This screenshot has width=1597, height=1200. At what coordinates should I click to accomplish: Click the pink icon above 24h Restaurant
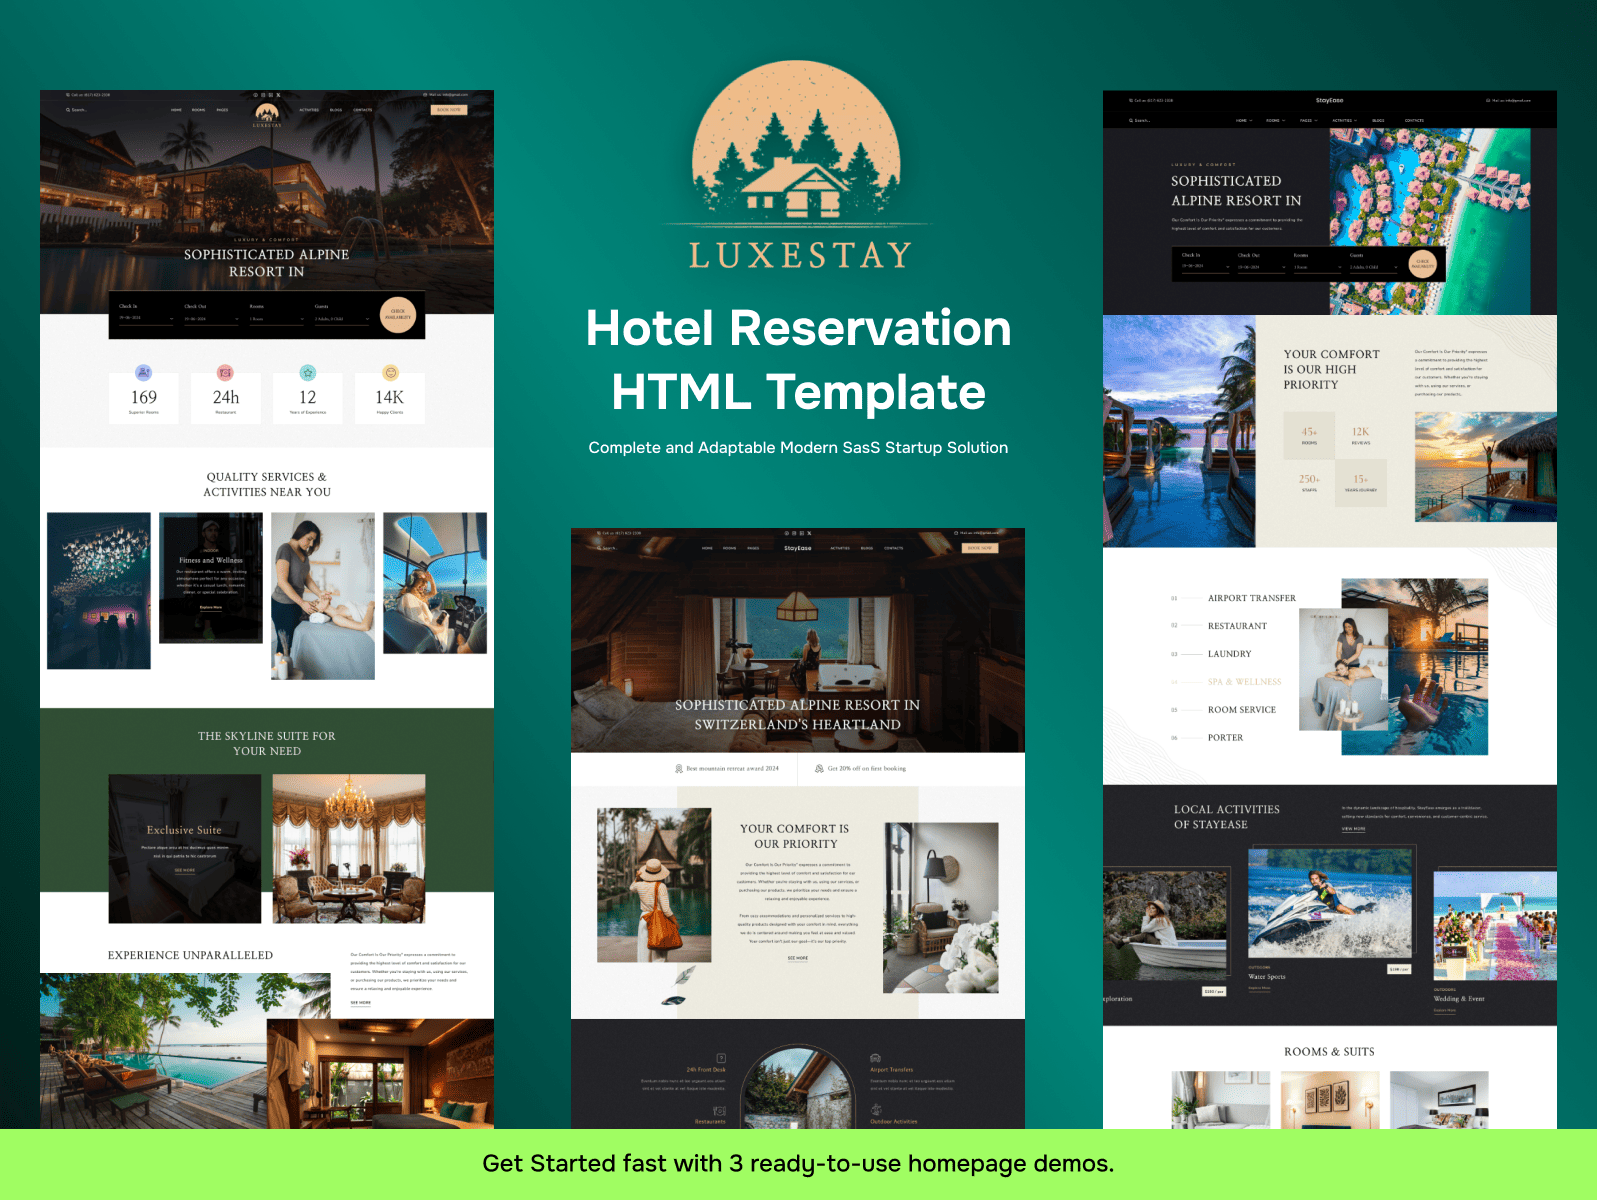click(225, 373)
